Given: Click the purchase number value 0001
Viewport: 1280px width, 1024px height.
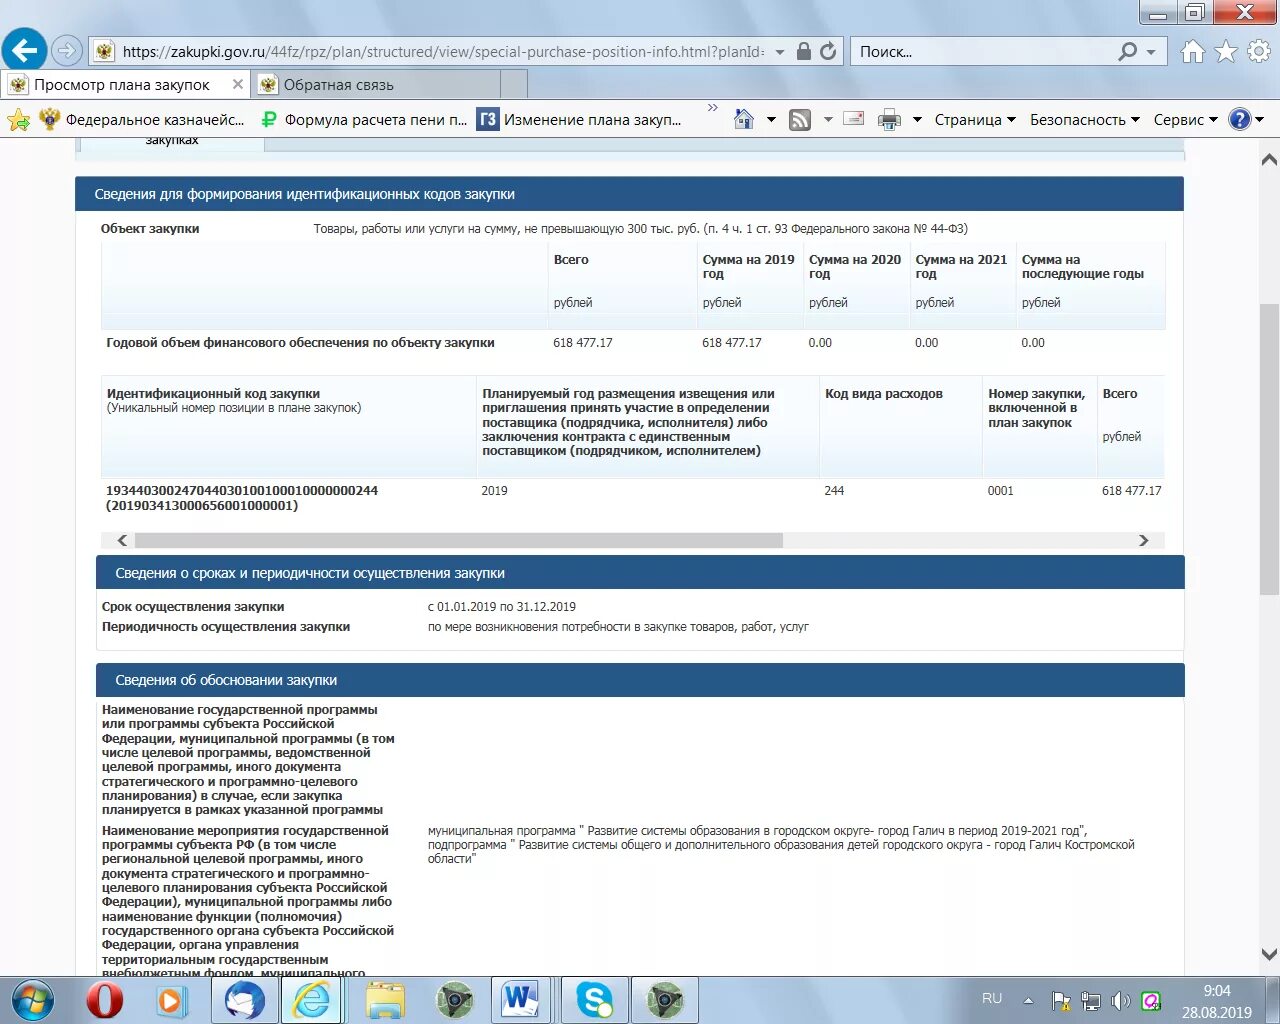Looking at the screenshot, I should click(x=1000, y=491).
